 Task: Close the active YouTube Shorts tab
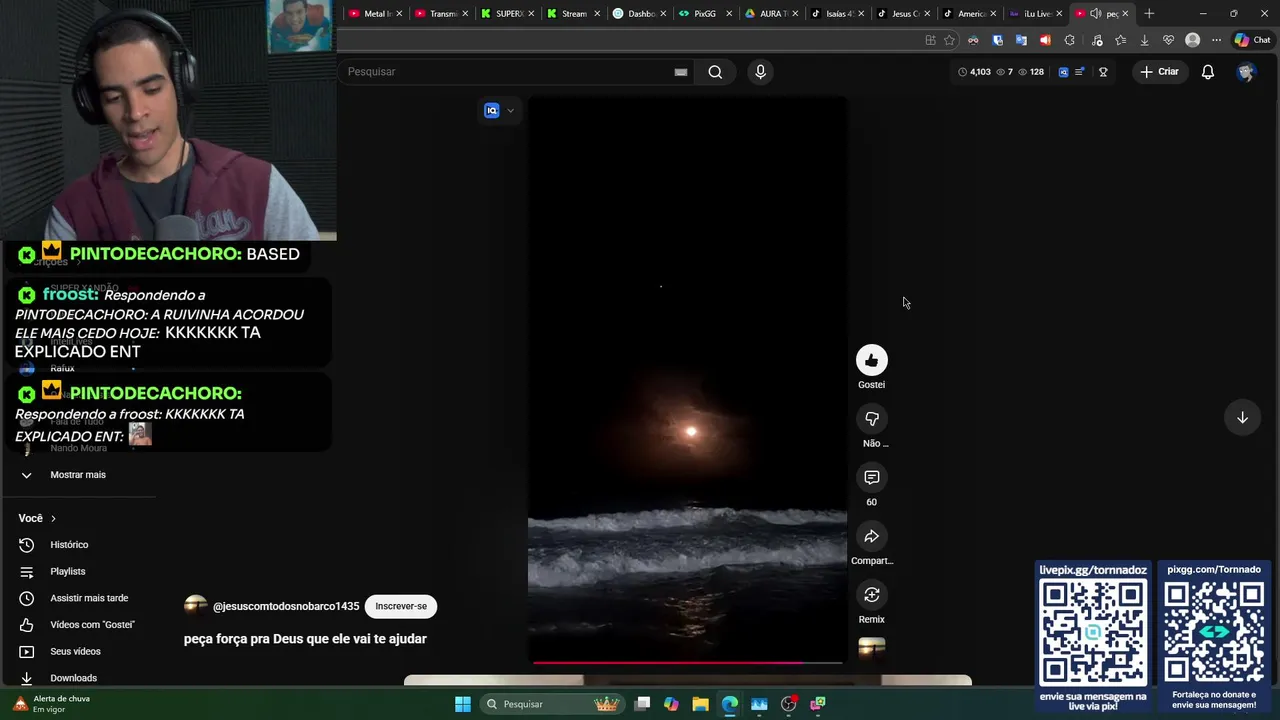coord(1125,14)
